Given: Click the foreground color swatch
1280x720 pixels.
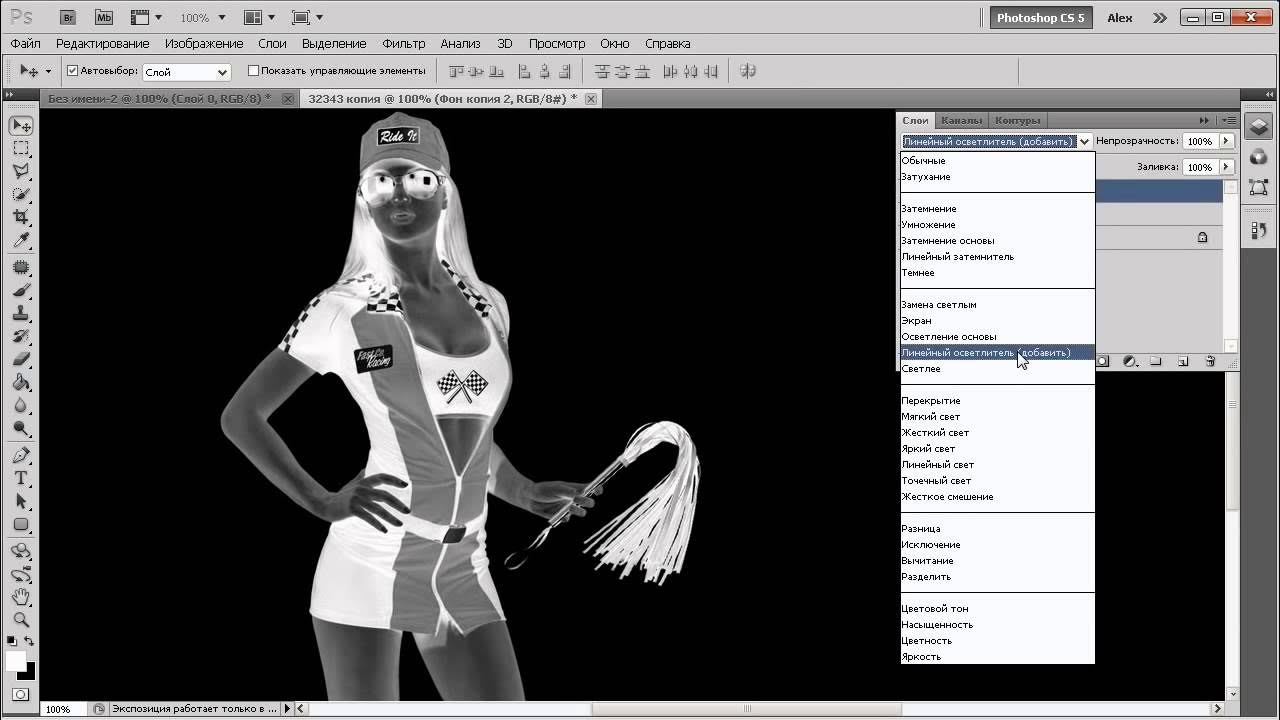Looking at the screenshot, I should 15,661.
